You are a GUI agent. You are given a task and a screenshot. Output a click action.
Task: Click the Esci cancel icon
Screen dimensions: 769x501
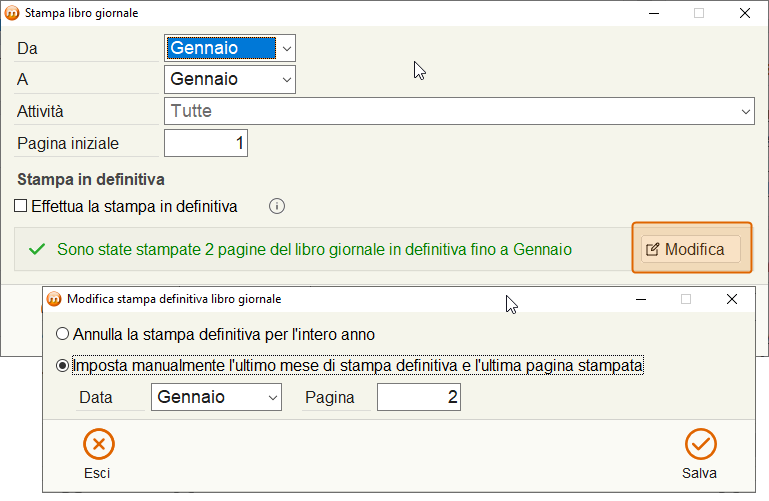(x=99, y=444)
